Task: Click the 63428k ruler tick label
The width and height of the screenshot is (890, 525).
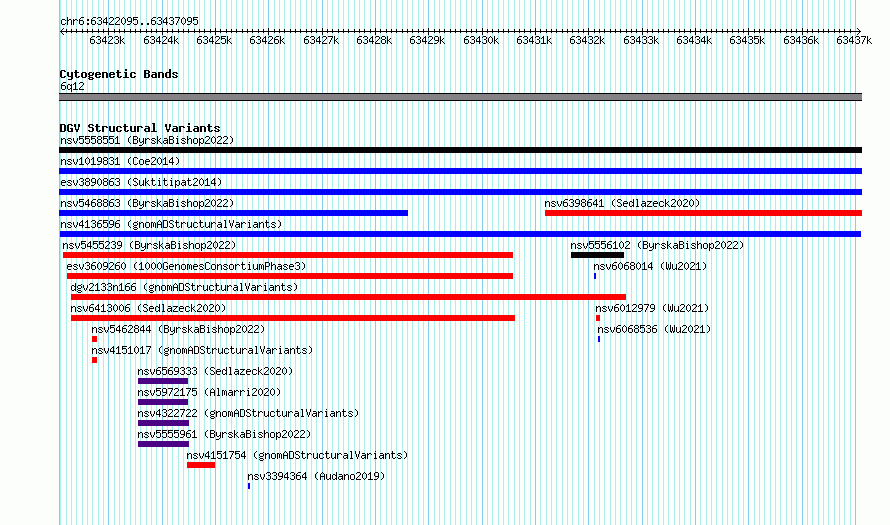Action: click(x=374, y=40)
